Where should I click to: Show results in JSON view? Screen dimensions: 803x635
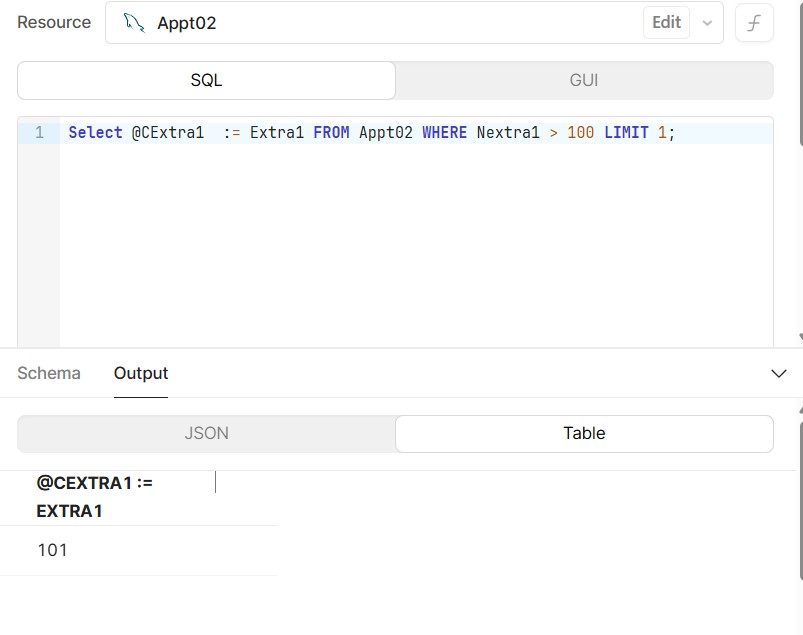206,433
